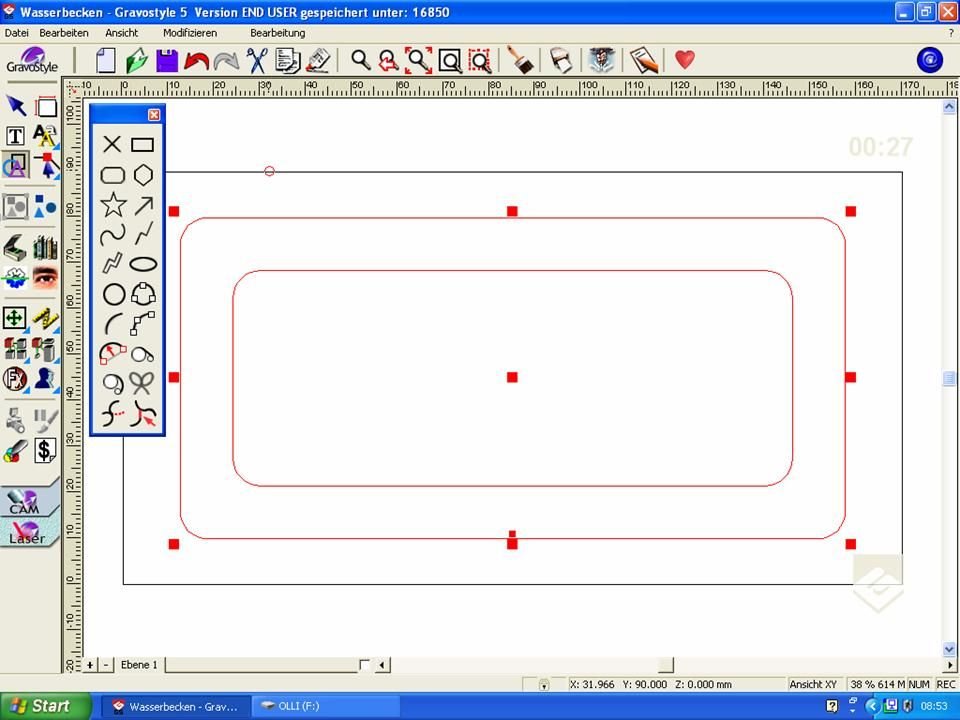Click the red heart favorites icon
Viewport: 960px width, 720px height.
pos(685,59)
